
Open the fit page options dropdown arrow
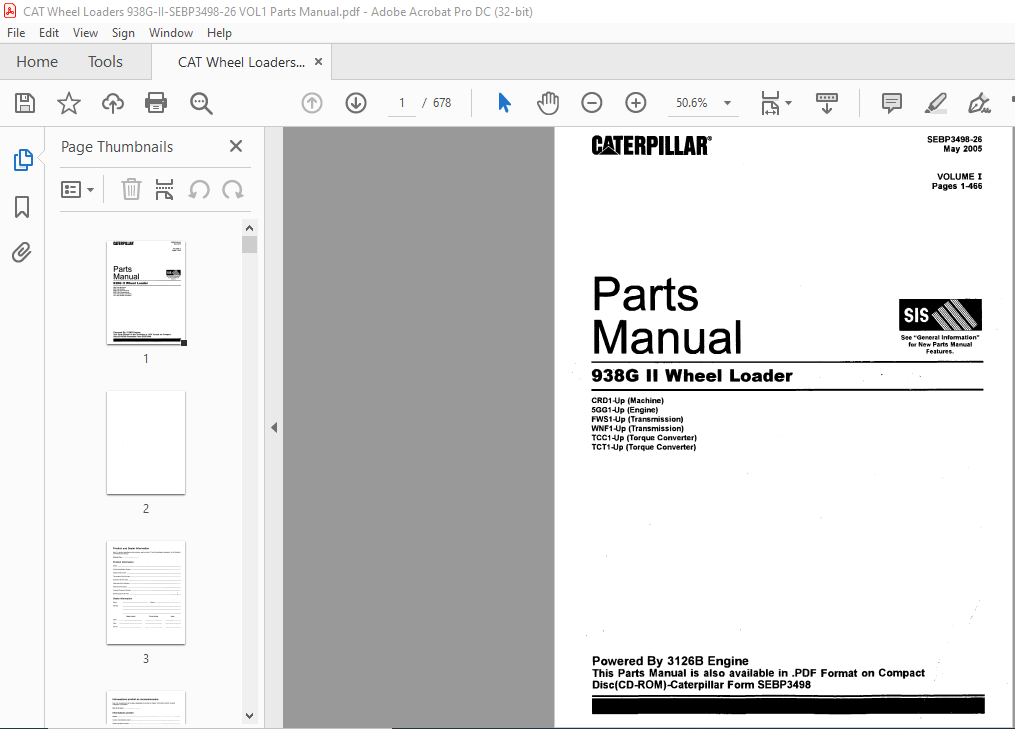click(x=788, y=103)
